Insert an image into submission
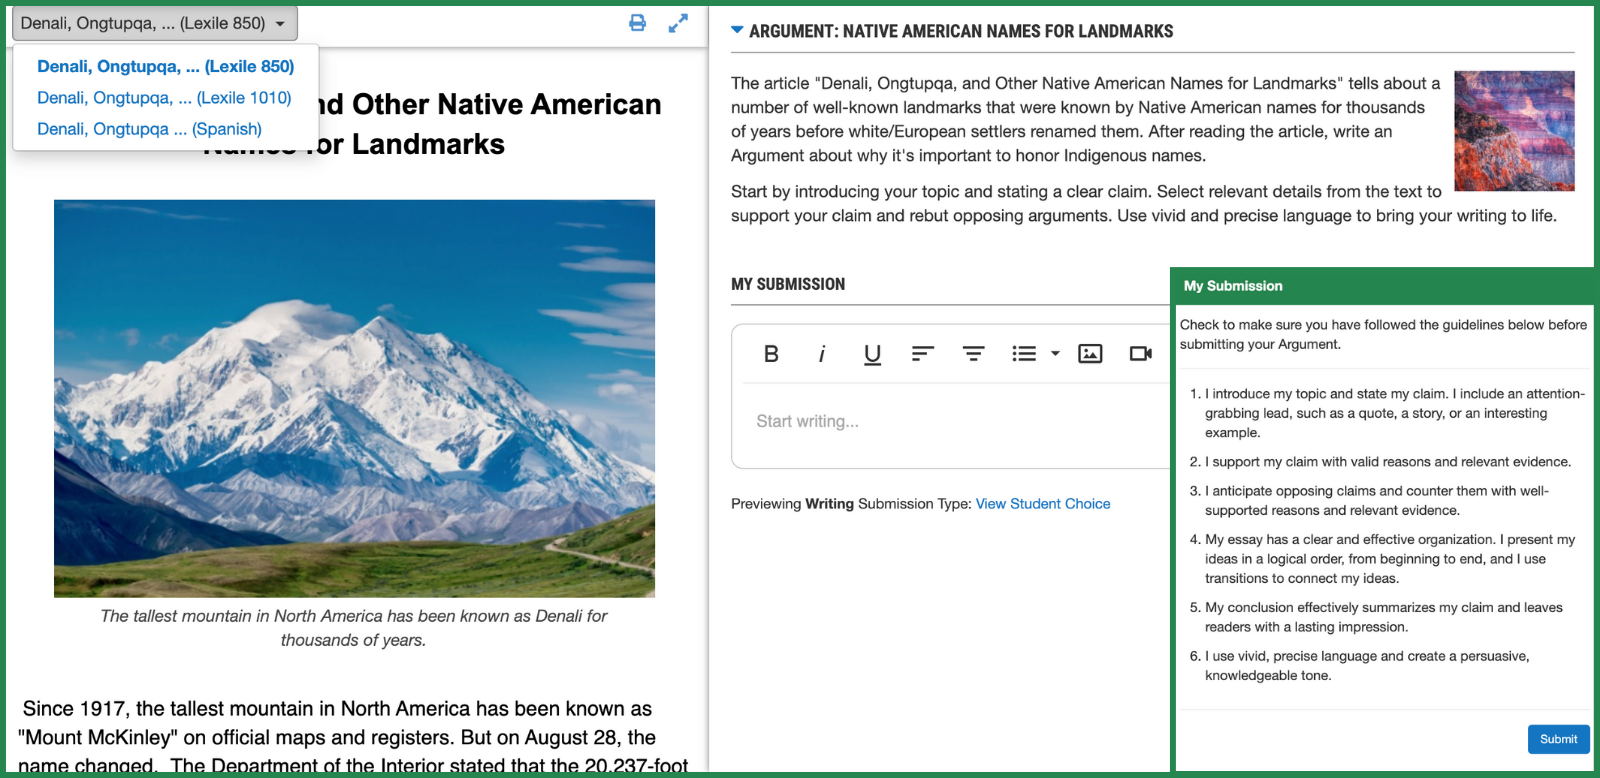 coord(1090,353)
